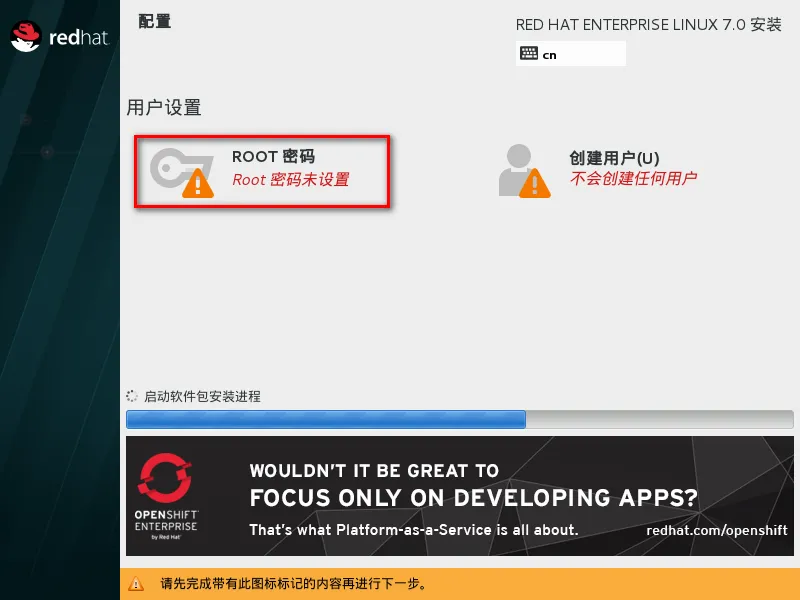Image resolution: width=800 pixels, height=600 pixels.
Task: Open the ROOT 密码 key icon
Action: pyautogui.click(x=182, y=172)
